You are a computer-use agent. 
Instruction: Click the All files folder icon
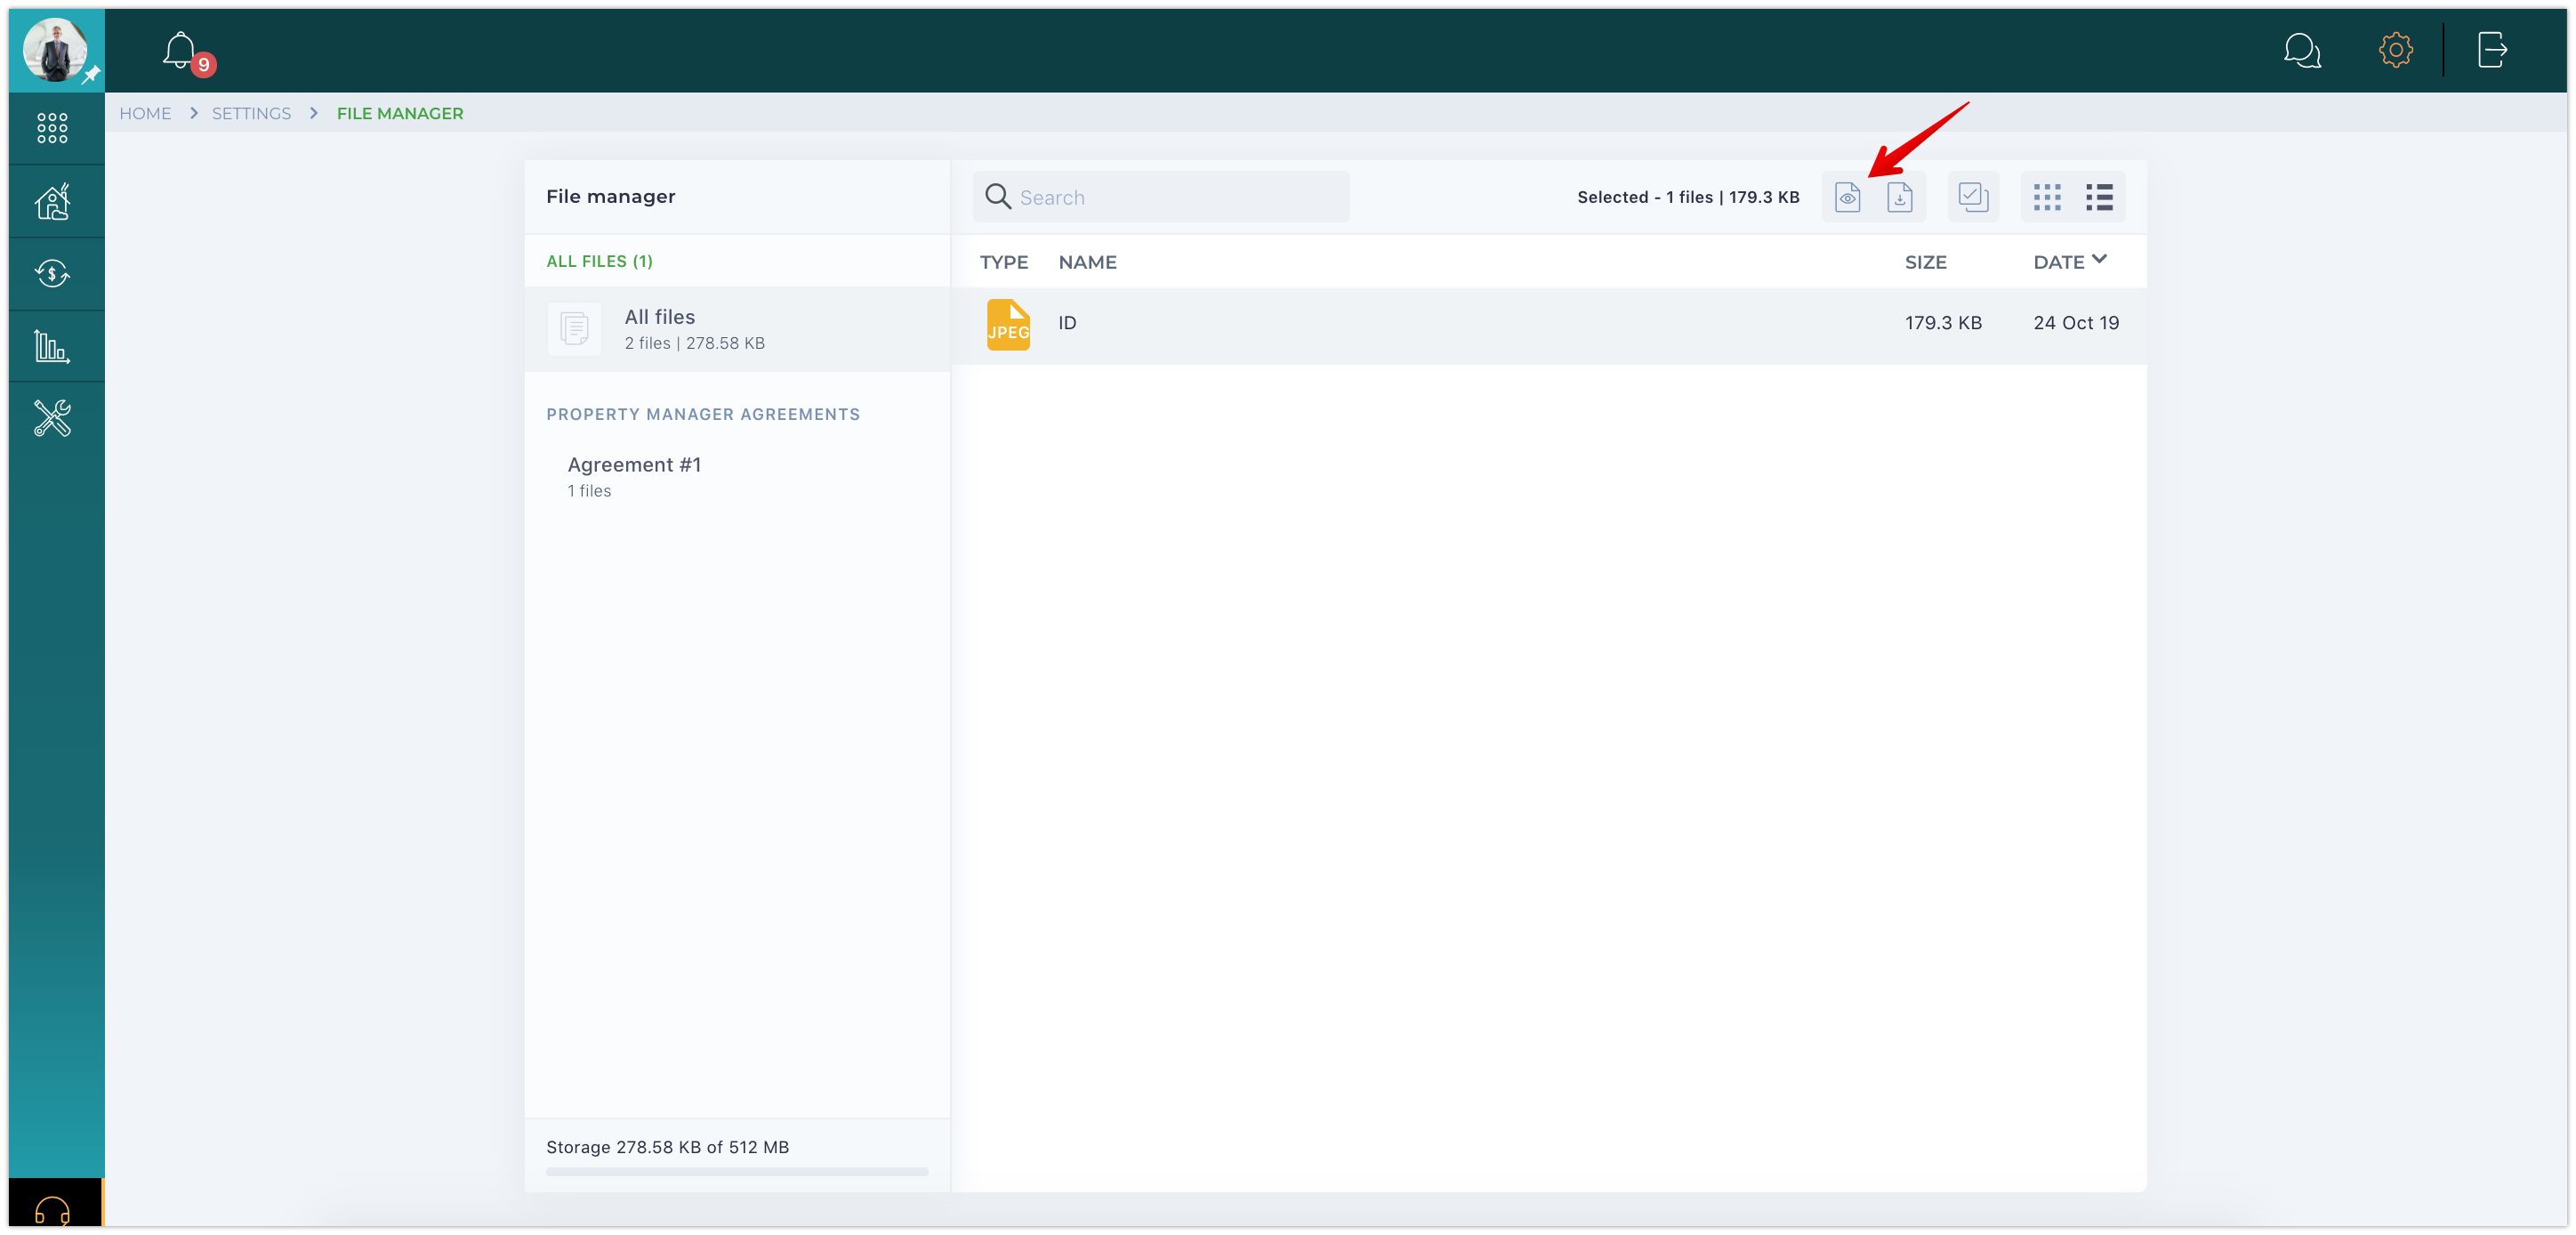pyautogui.click(x=574, y=328)
